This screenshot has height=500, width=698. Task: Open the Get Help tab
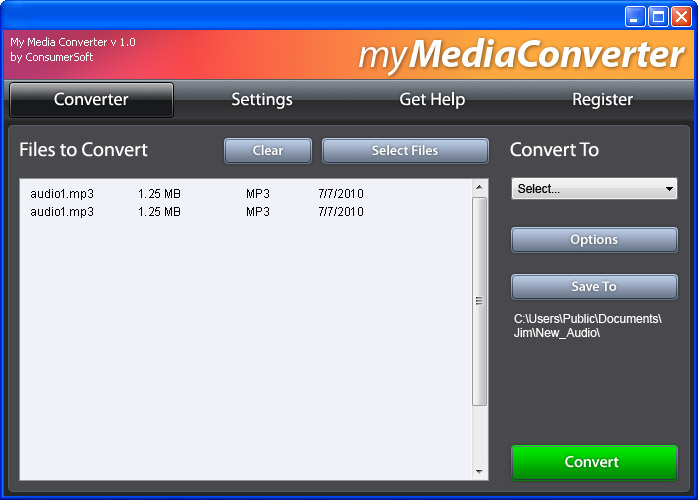(x=432, y=100)
